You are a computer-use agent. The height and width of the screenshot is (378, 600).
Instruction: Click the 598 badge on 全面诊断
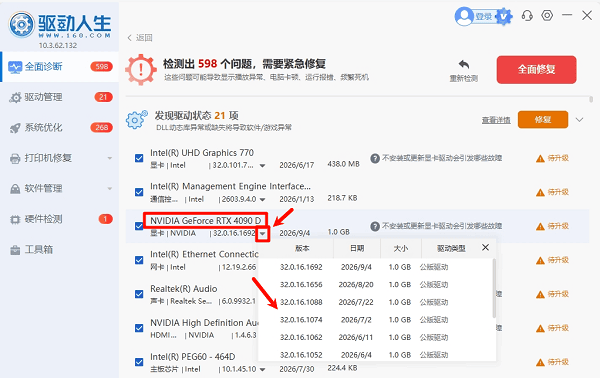pos(101,67)
